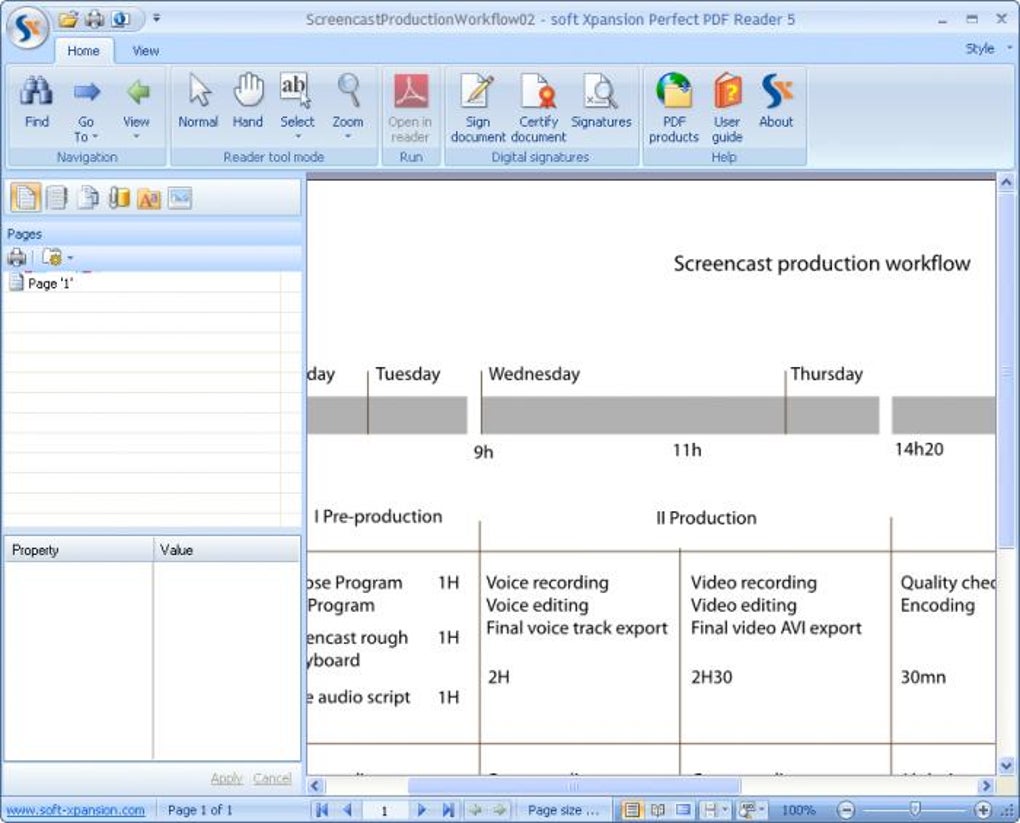
Task: Click the Page size status button
Action: click(563, 810)
